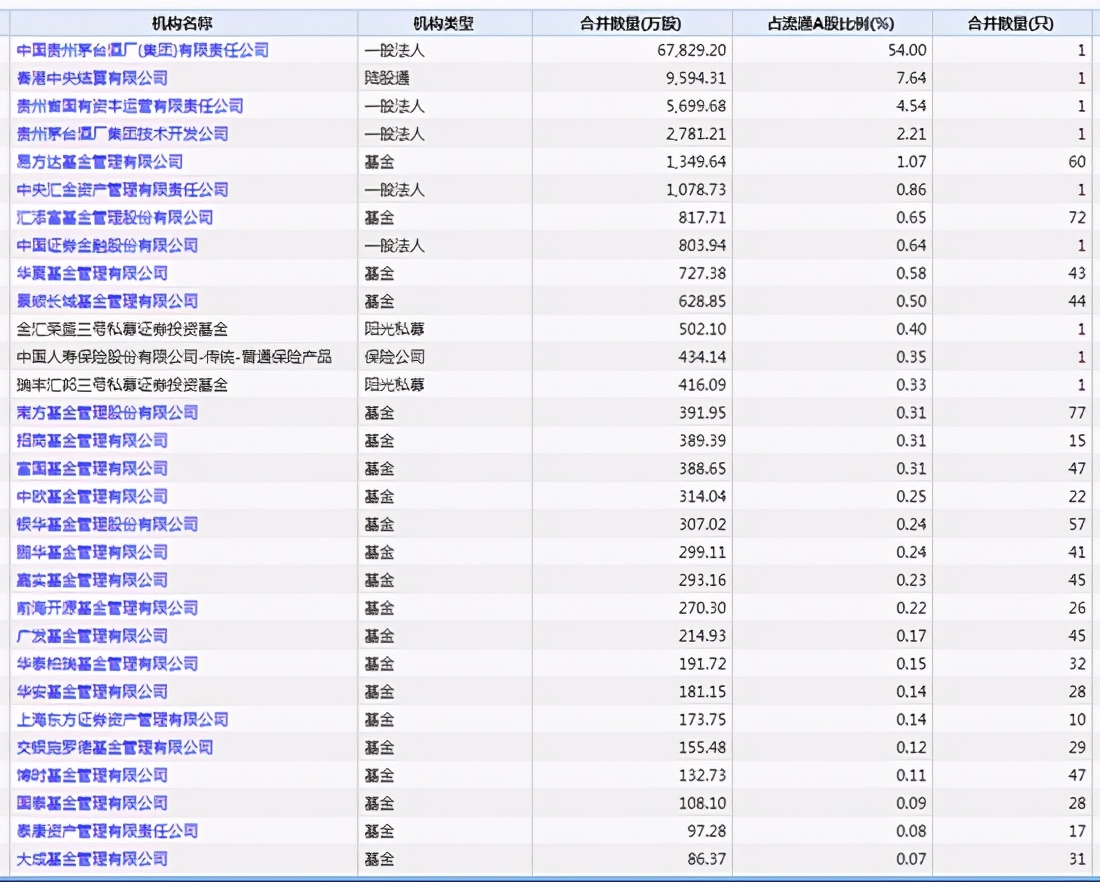Image resolution: width=1100 pixels, height=882 pixels.
Task: Click the 合并数量(万股) column header
Action: (631, 24)
